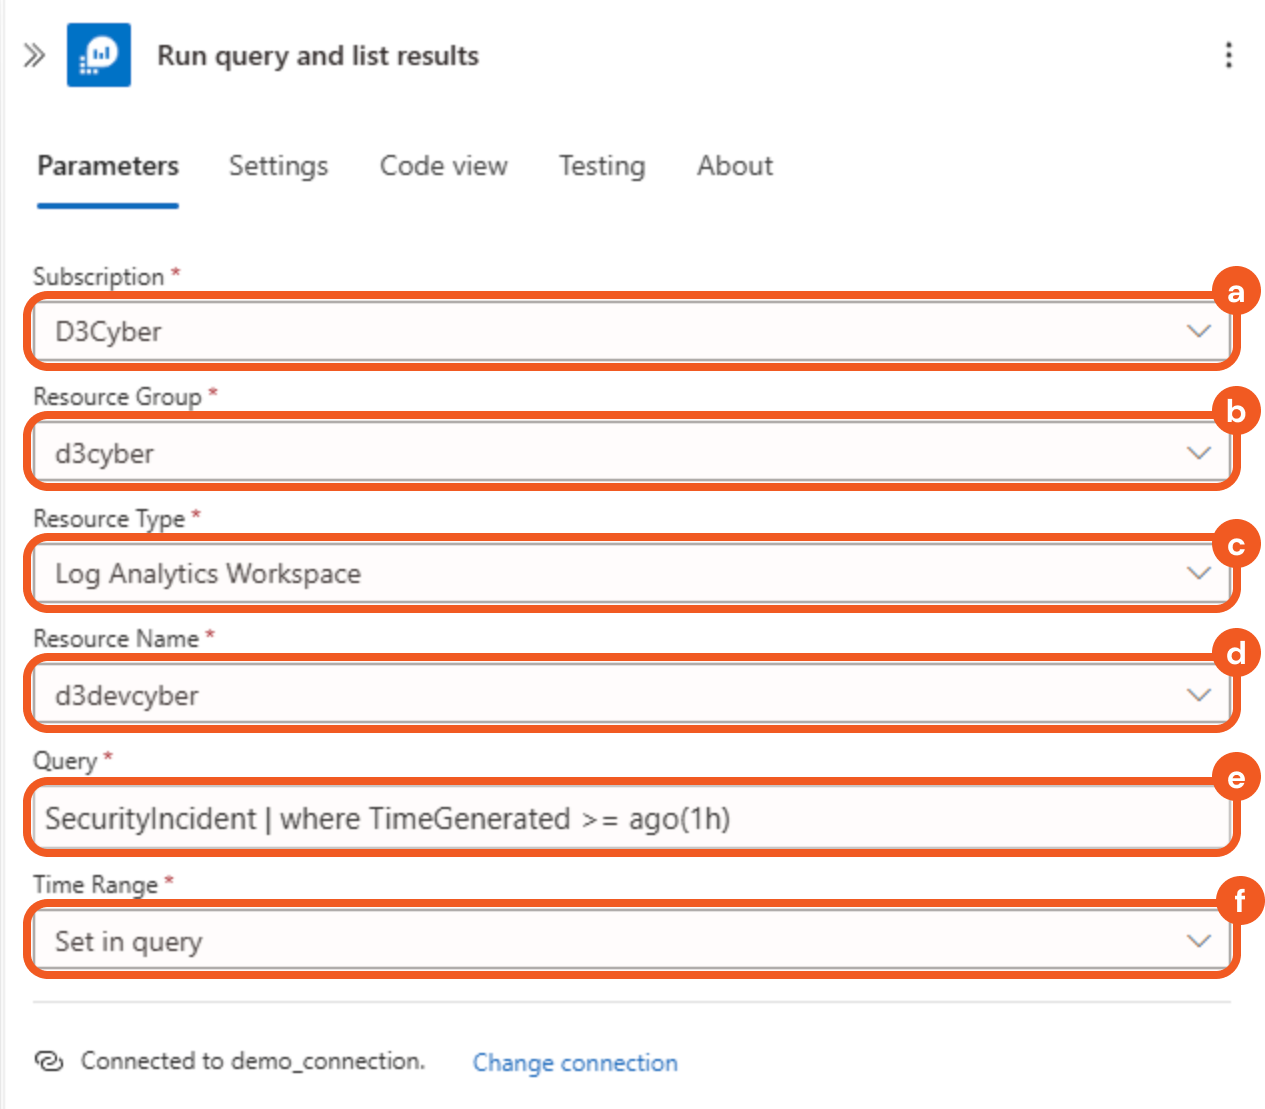Viewport: 1265px width, 1109px height.
Task: Click the orange 'a' callout badge
Action: pos(1236,292)
